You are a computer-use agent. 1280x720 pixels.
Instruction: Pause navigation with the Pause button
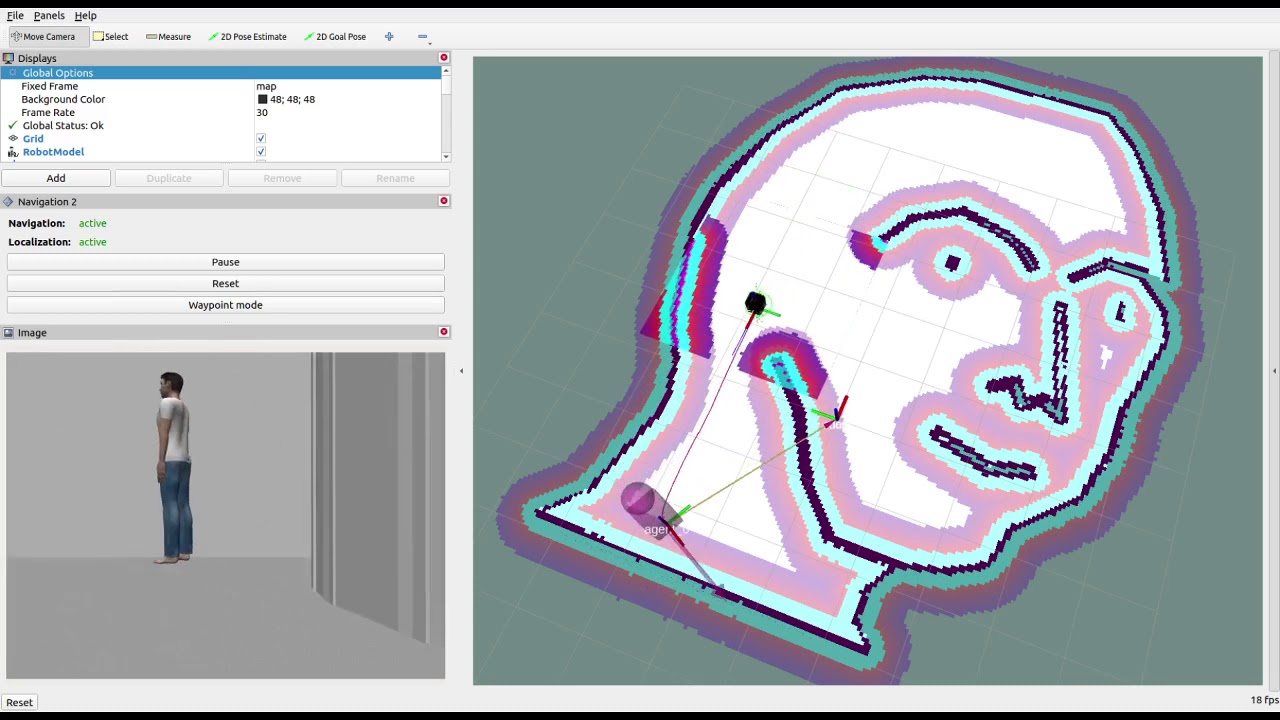[225, 262]
